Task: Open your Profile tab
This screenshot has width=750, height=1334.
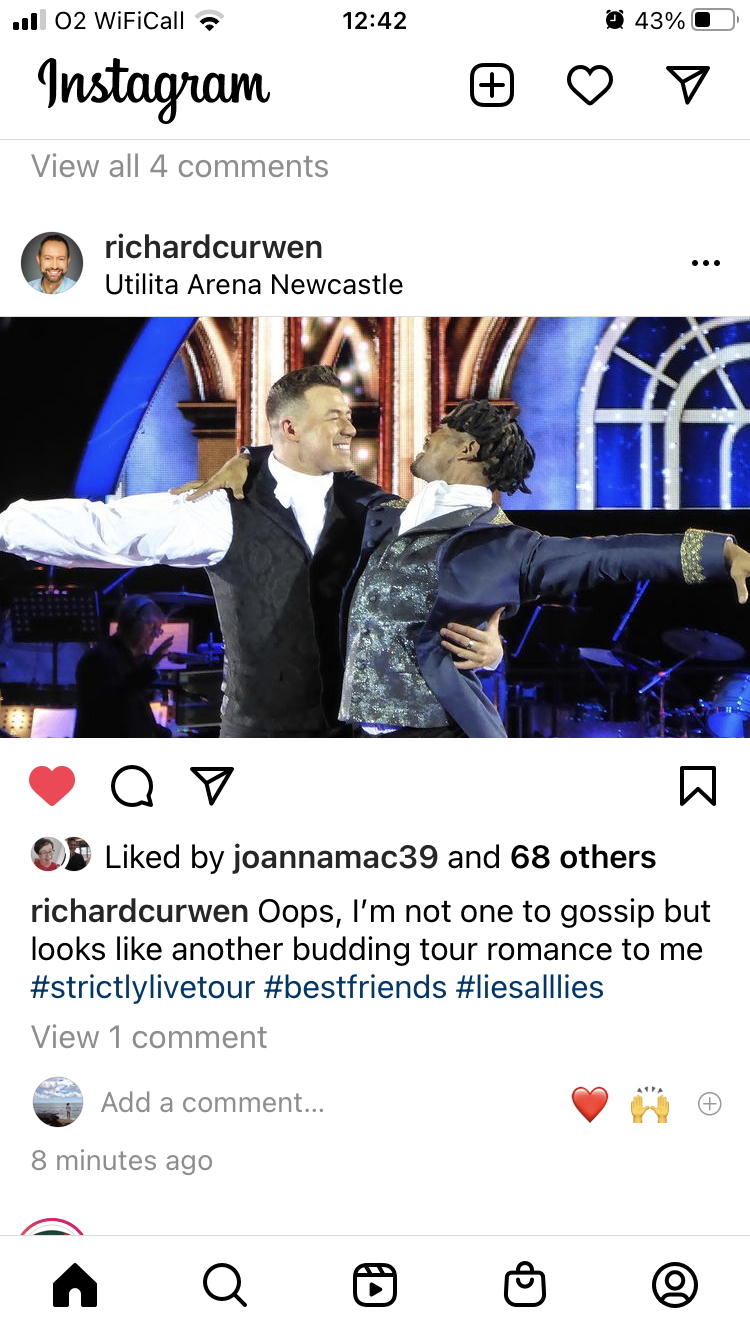Action: (x=675, y=1285)
